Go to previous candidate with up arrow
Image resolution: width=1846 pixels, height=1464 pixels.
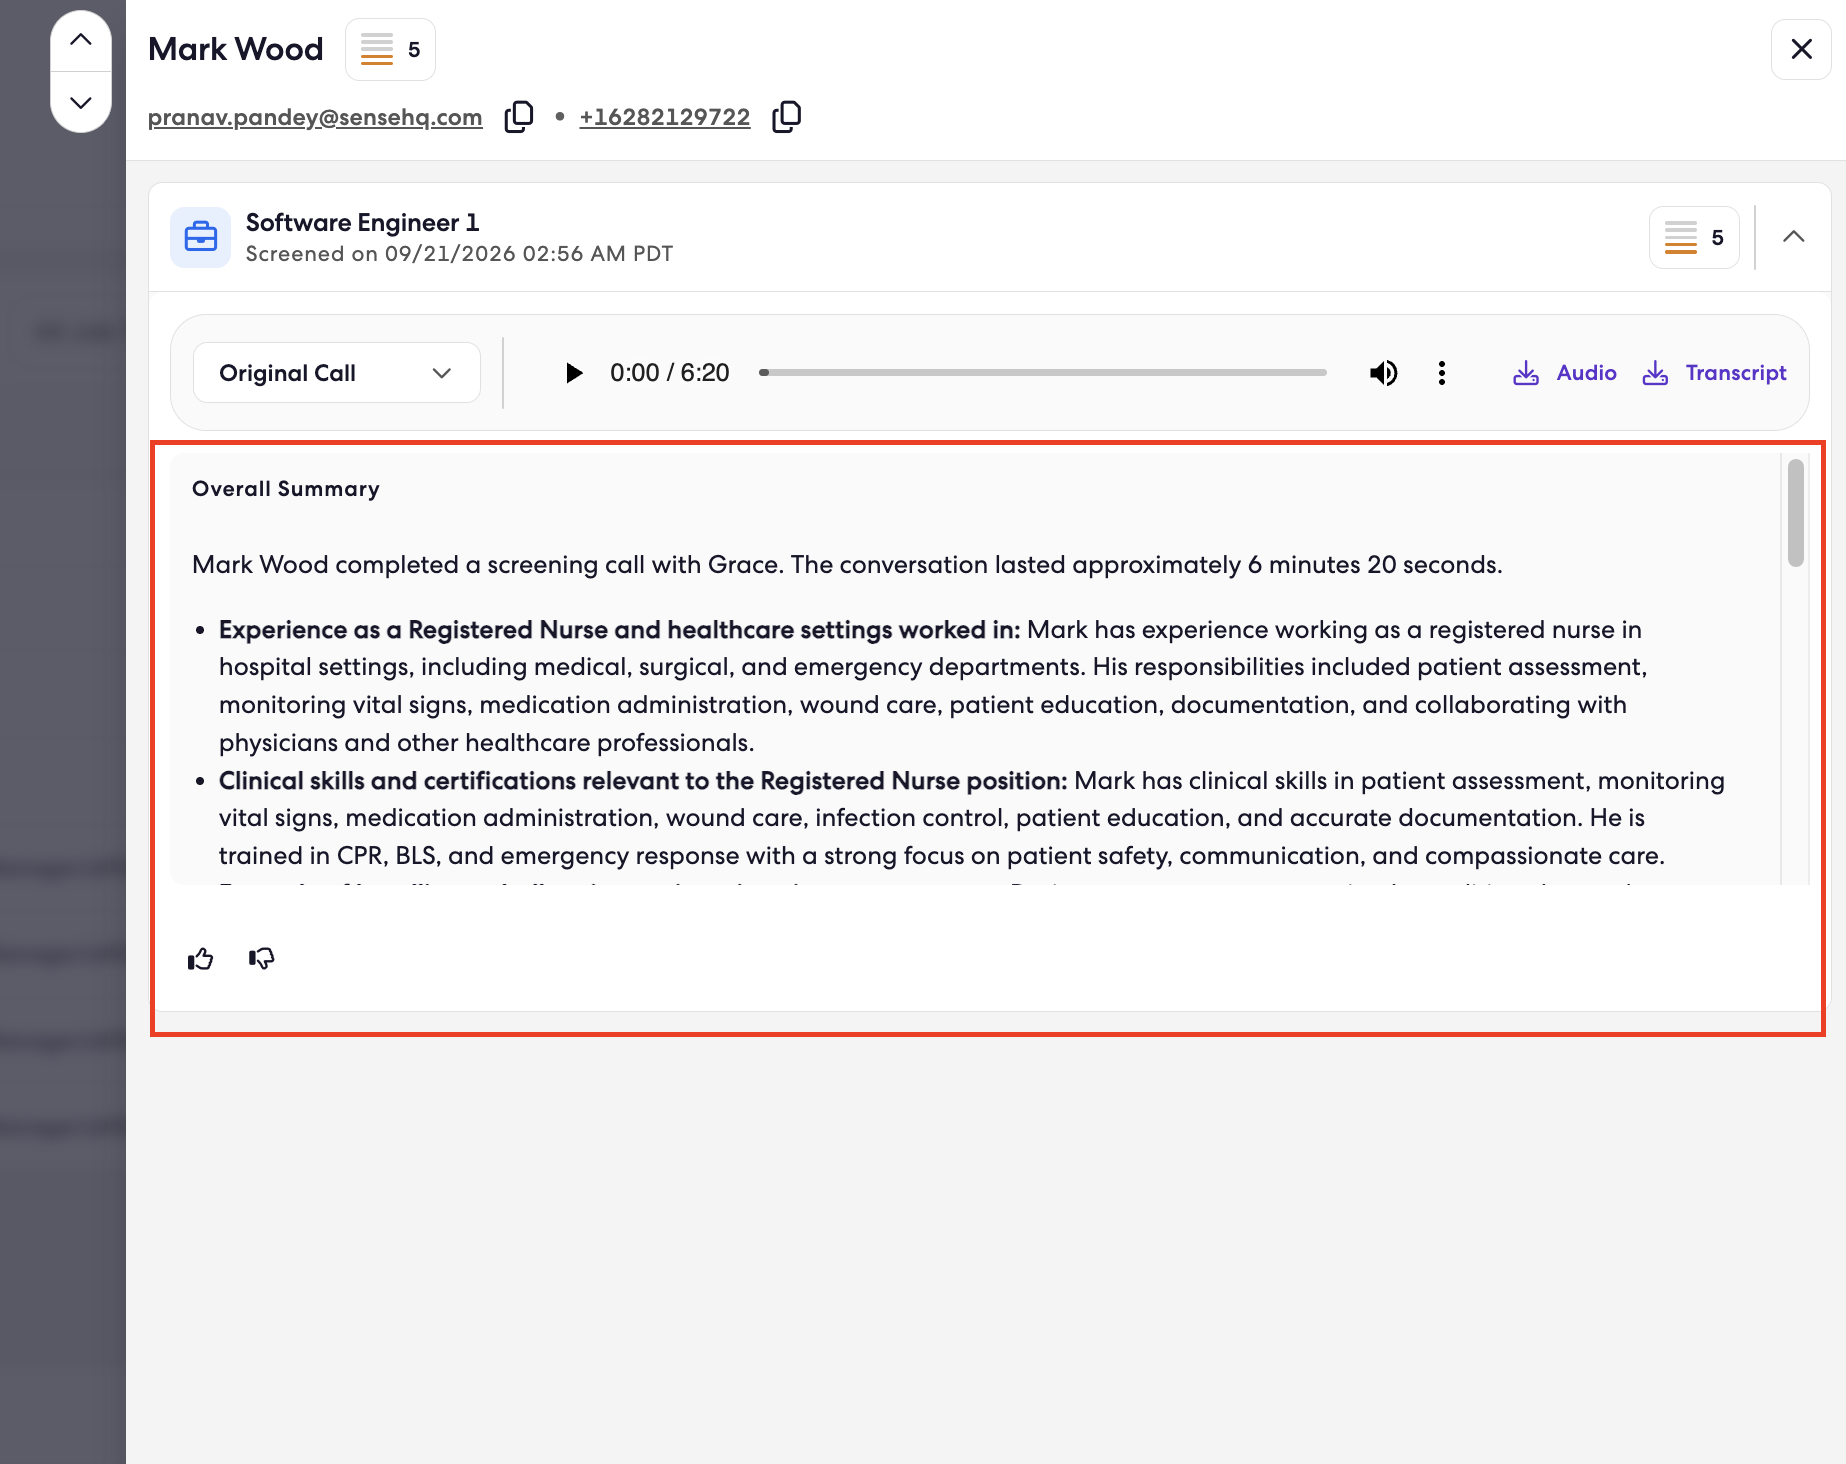[81, 41]
